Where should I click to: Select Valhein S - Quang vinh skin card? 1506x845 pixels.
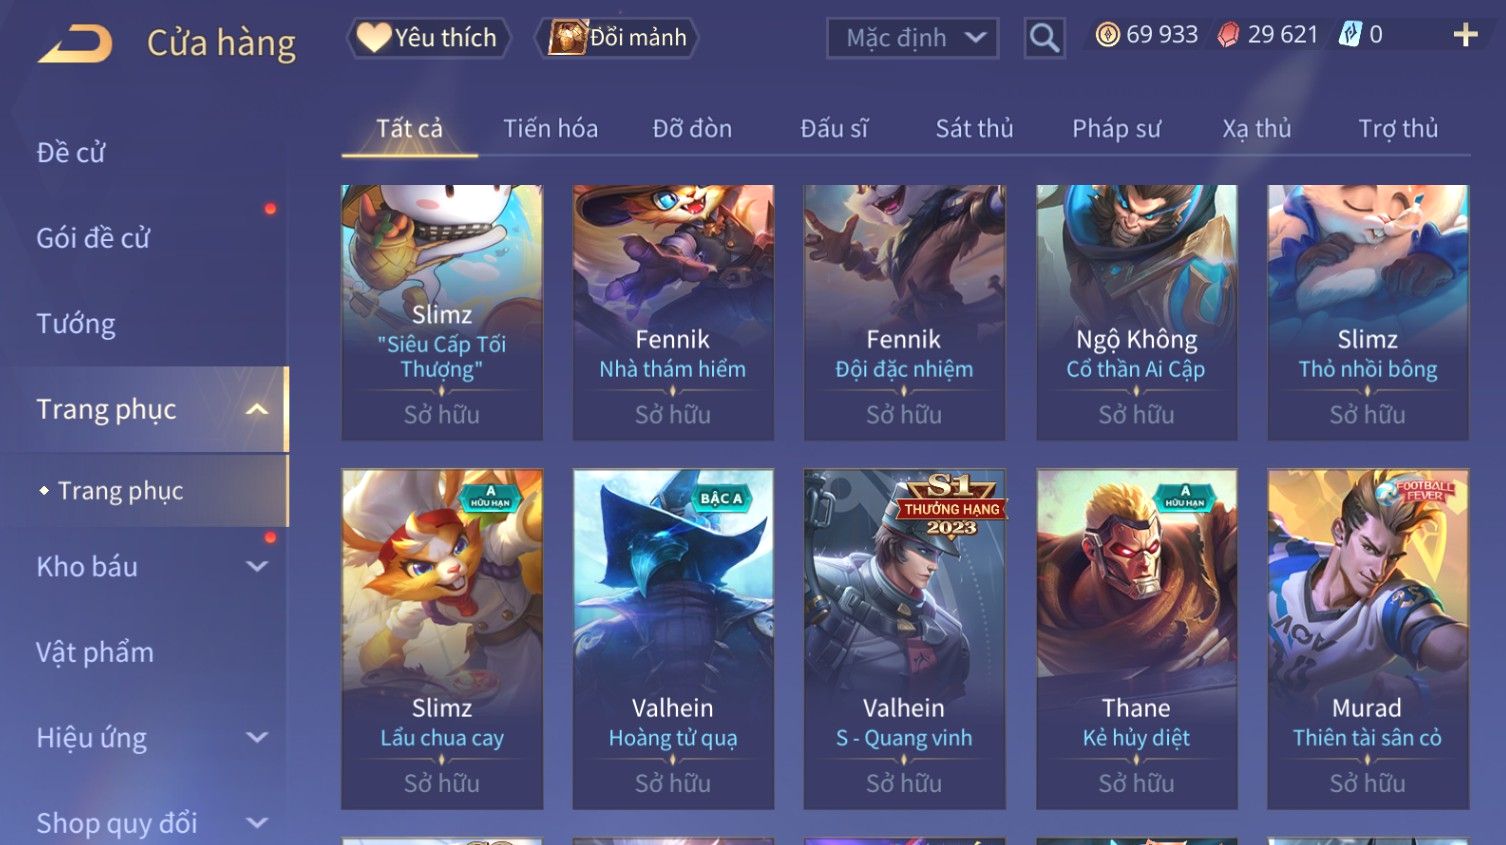(x=904, y=638)
